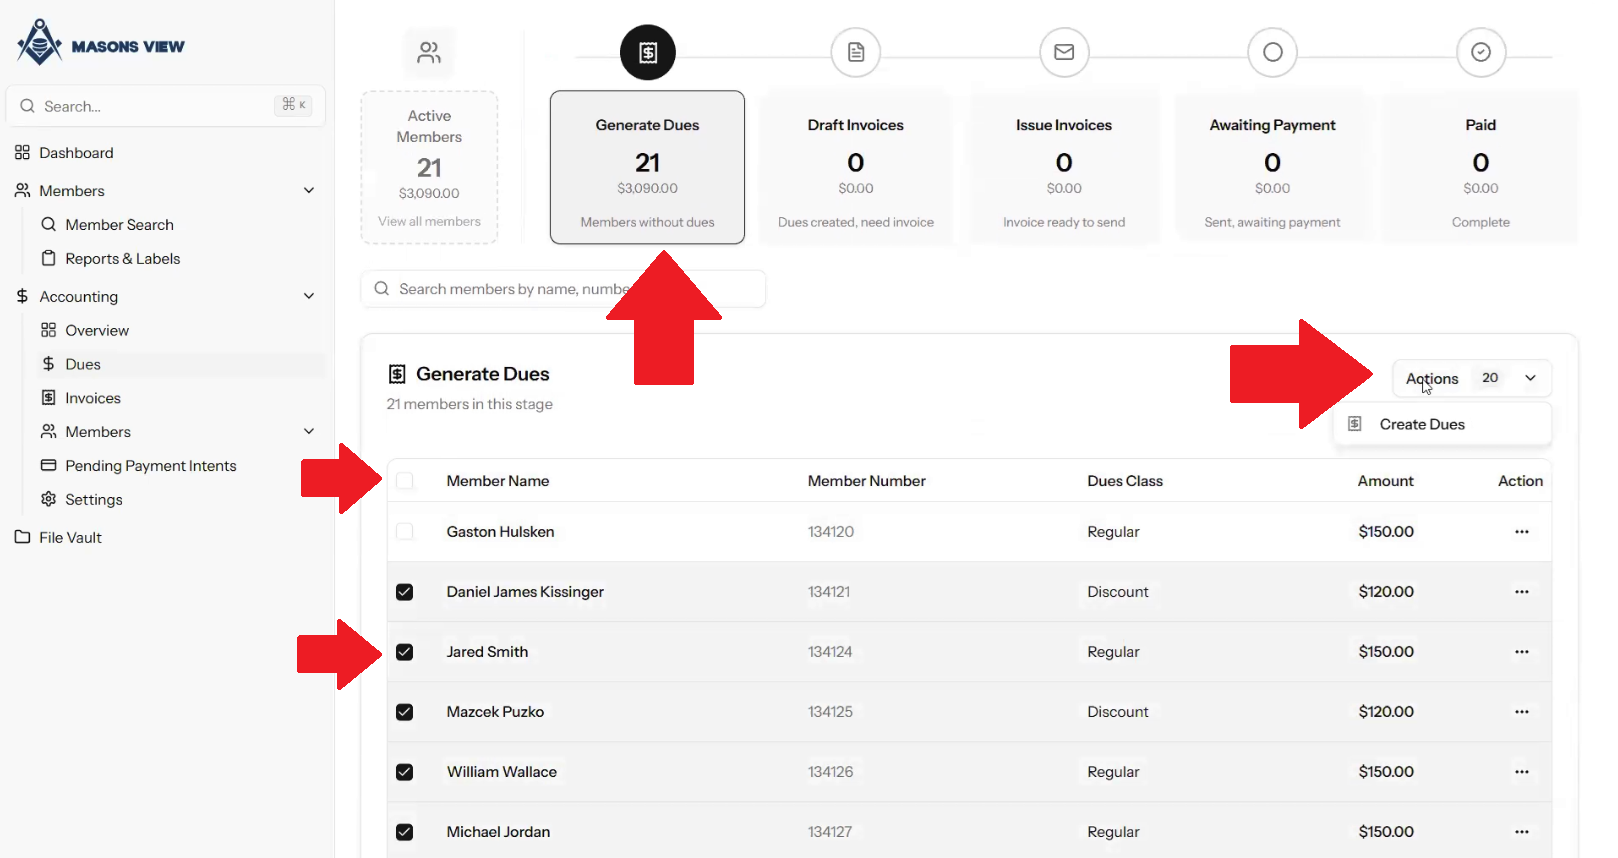1618x858 pixels.
Task: Click the Issue Invoices envelope step icon
Action: (x=1064, y=52)
